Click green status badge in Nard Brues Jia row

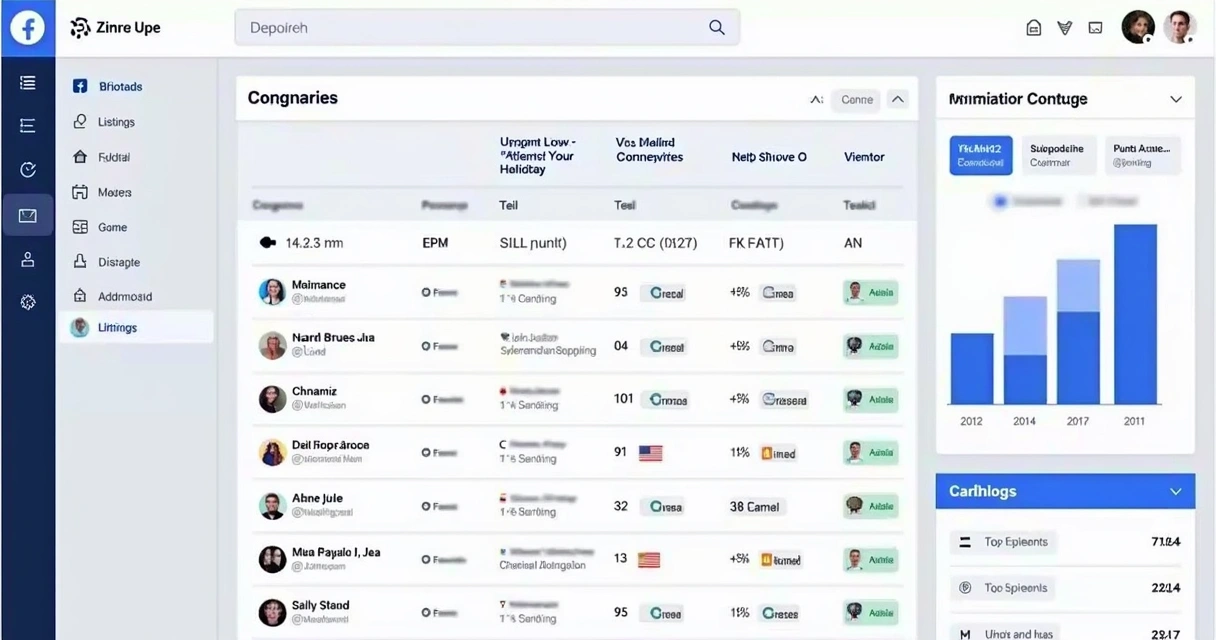tap(870, 346)
